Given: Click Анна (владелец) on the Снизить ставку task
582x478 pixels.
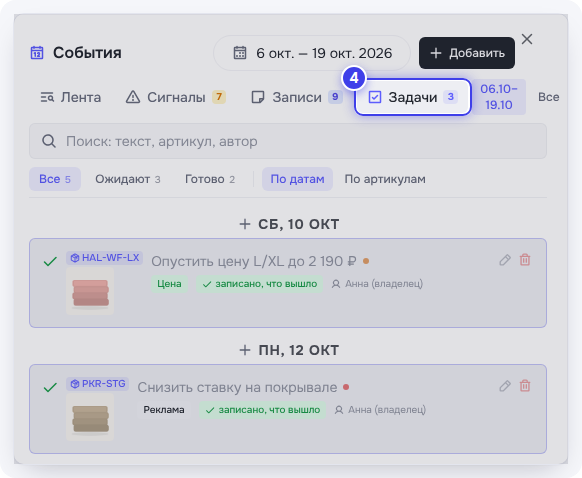Looking at the screenshot, I should 380,410.
